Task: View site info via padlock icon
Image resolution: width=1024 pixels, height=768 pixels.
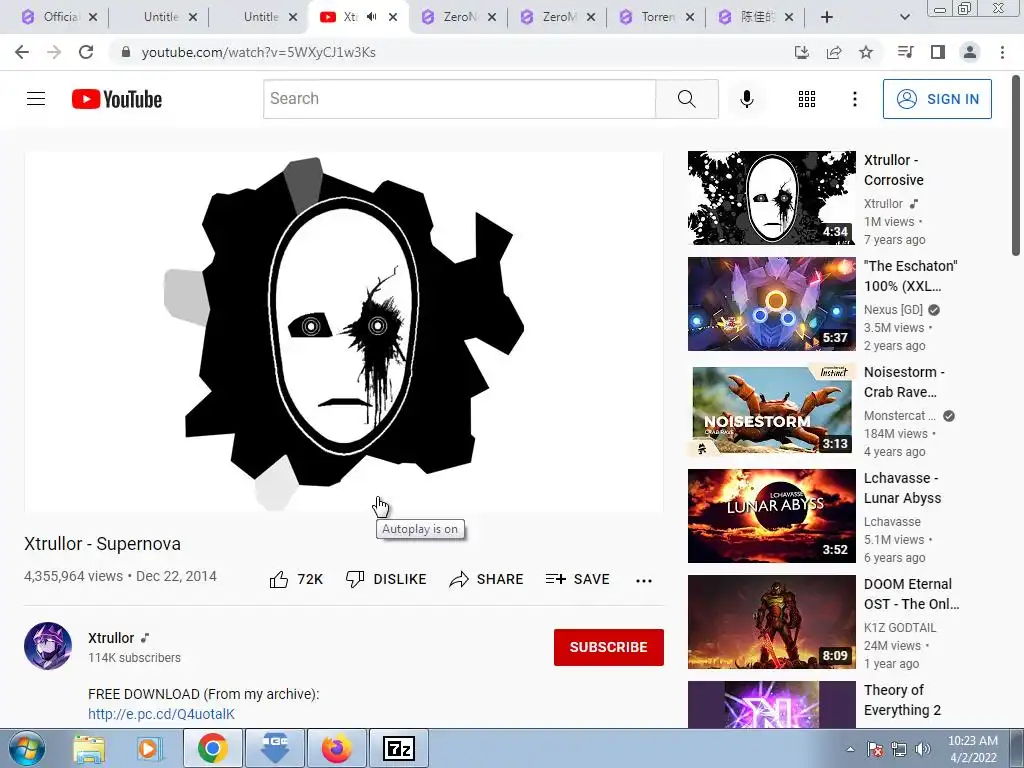Action: tap(126, 52)
